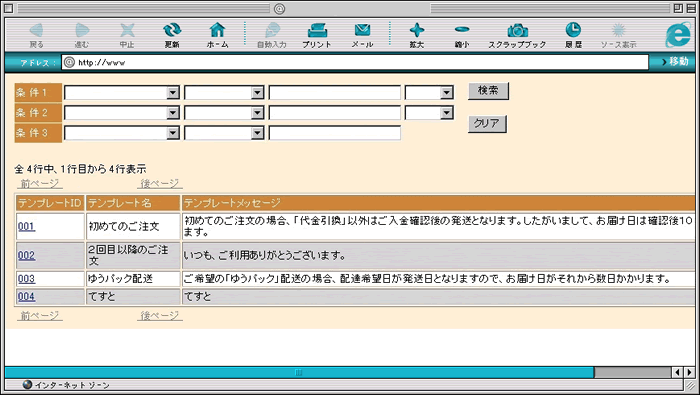Click the window collapse box in title bar
Image resolution: width=700 pixels, height=395 pixels.
(690, 8)
